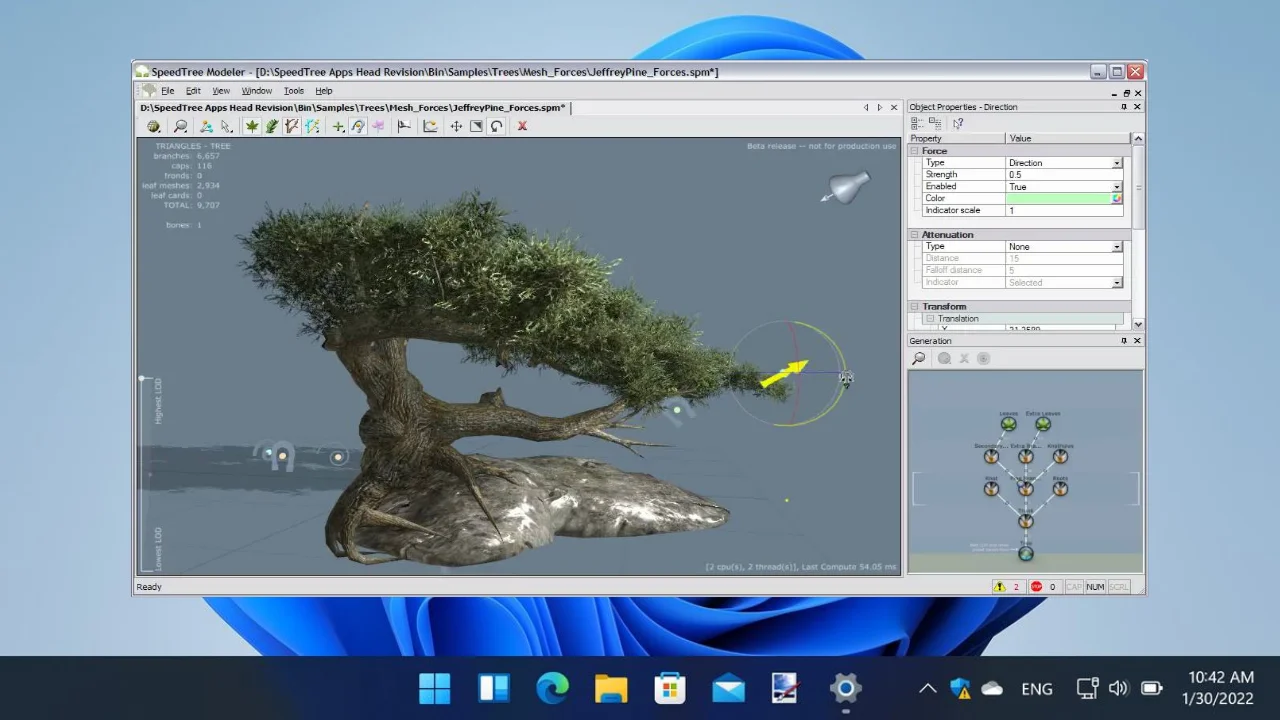This screenshot has height=720, width=1280.
Task: Collapse the Force property group
Action: coord(914,151)
